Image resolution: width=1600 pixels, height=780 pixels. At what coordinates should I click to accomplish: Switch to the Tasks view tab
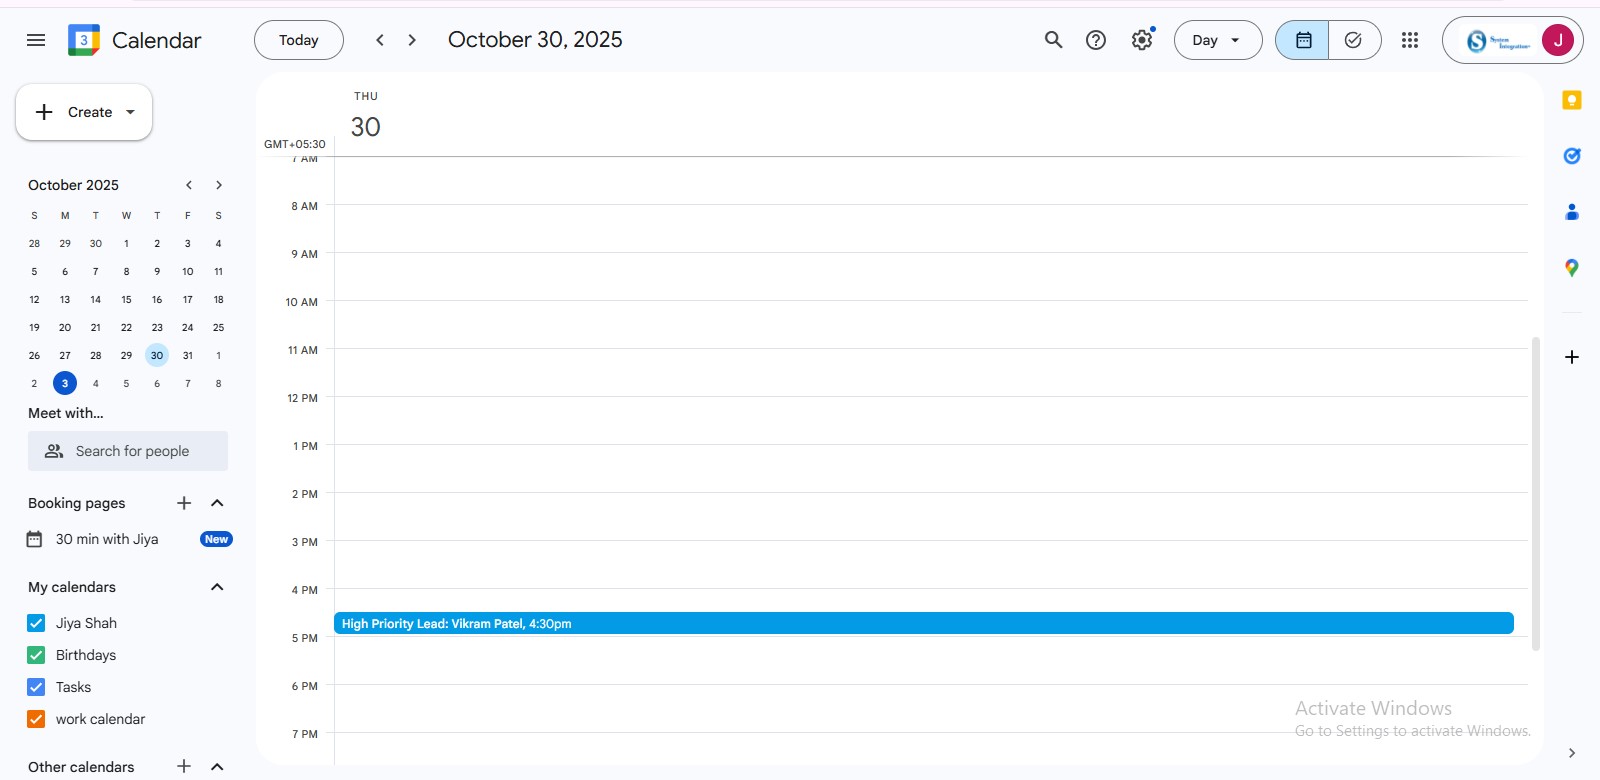click(1354, 40)
